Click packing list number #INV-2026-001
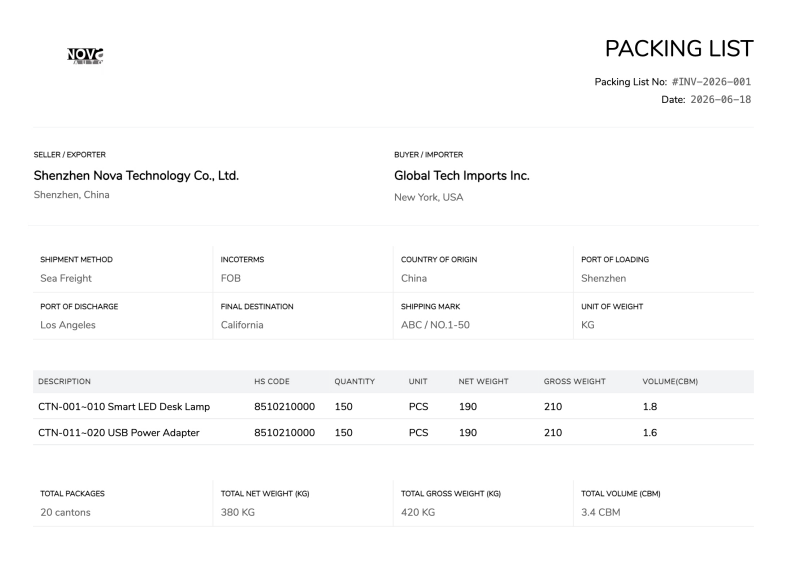 point(711,82)
